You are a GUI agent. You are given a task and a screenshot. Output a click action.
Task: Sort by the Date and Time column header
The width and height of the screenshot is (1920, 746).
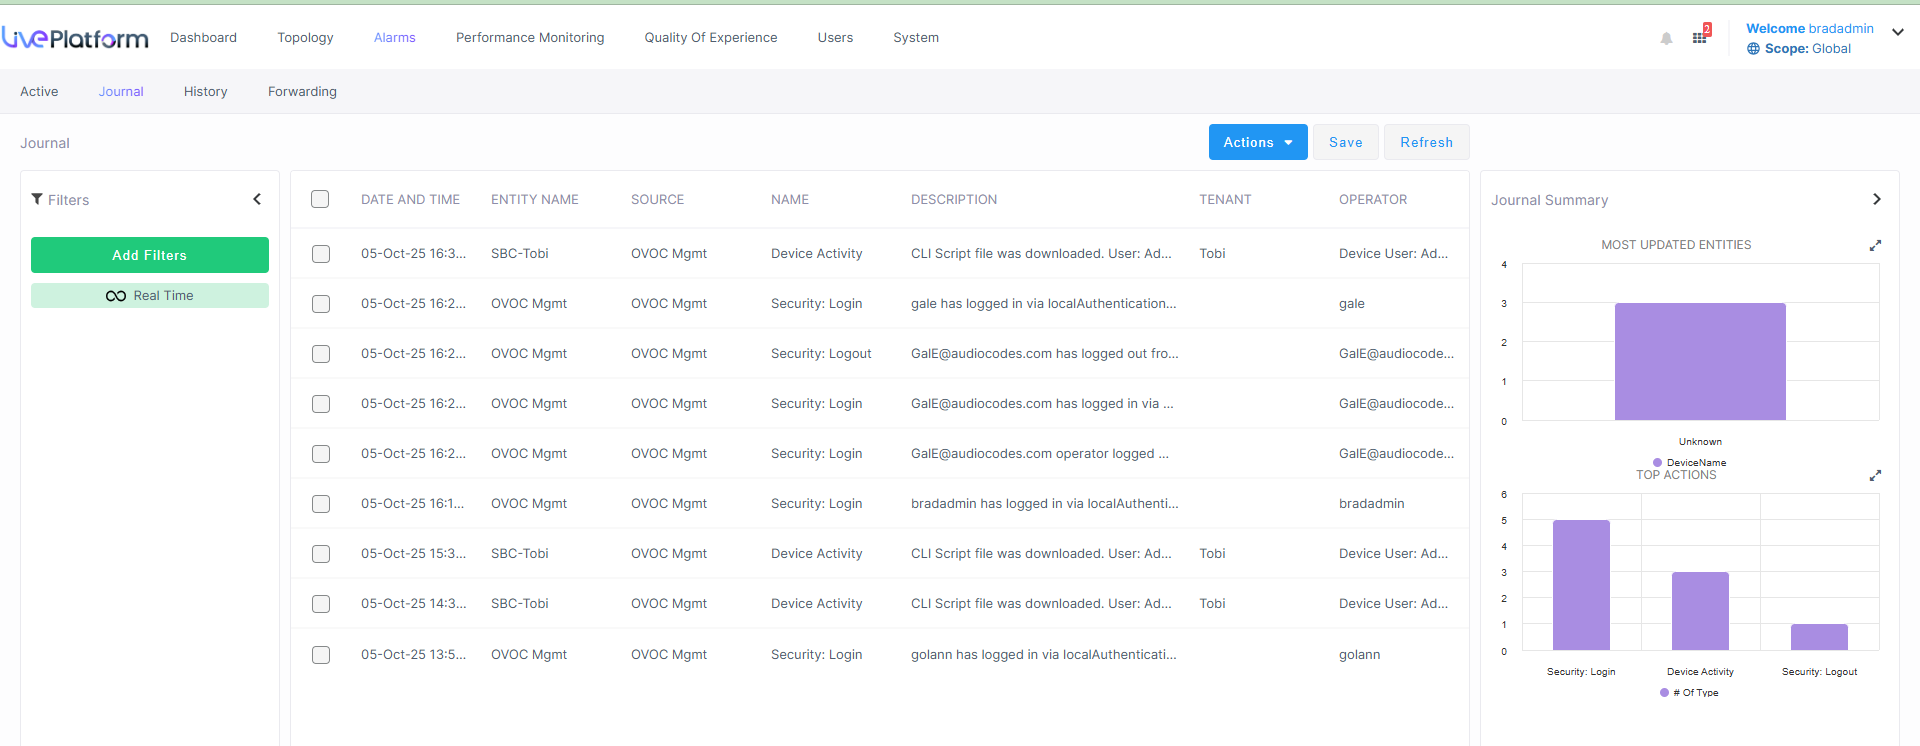click(x=410, y=199)
